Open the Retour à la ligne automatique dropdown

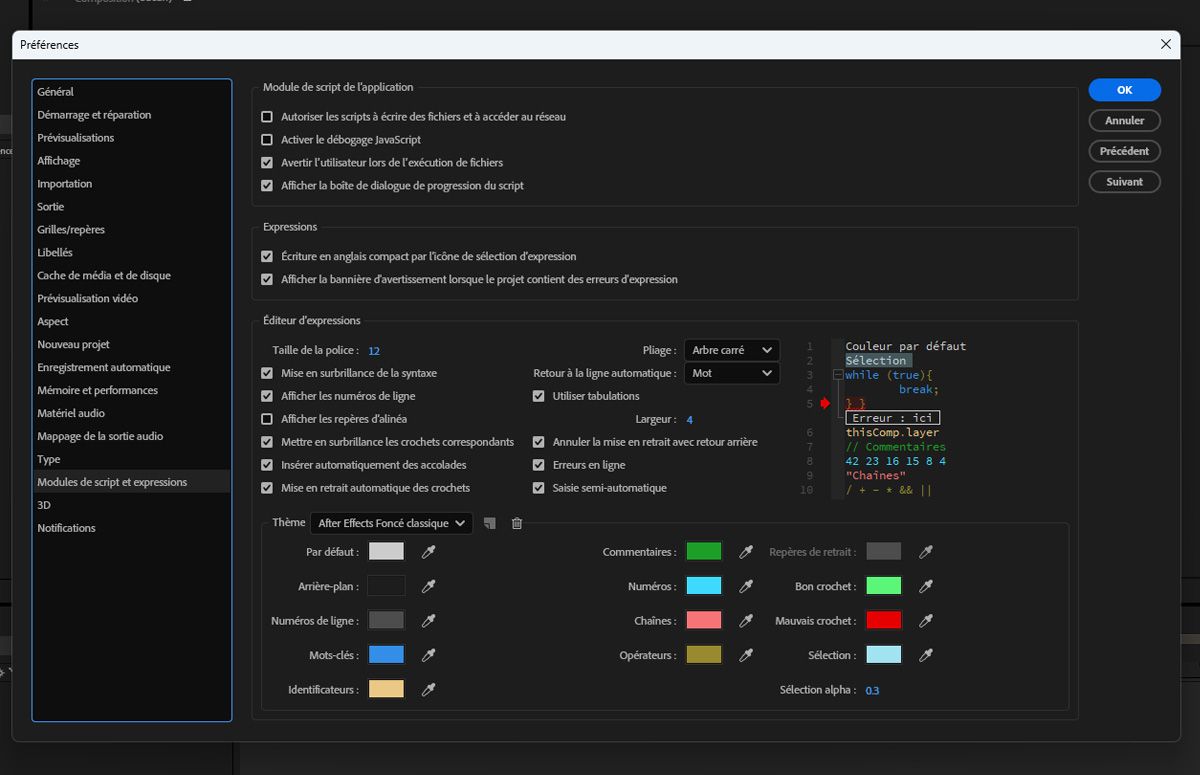(731, 371)
